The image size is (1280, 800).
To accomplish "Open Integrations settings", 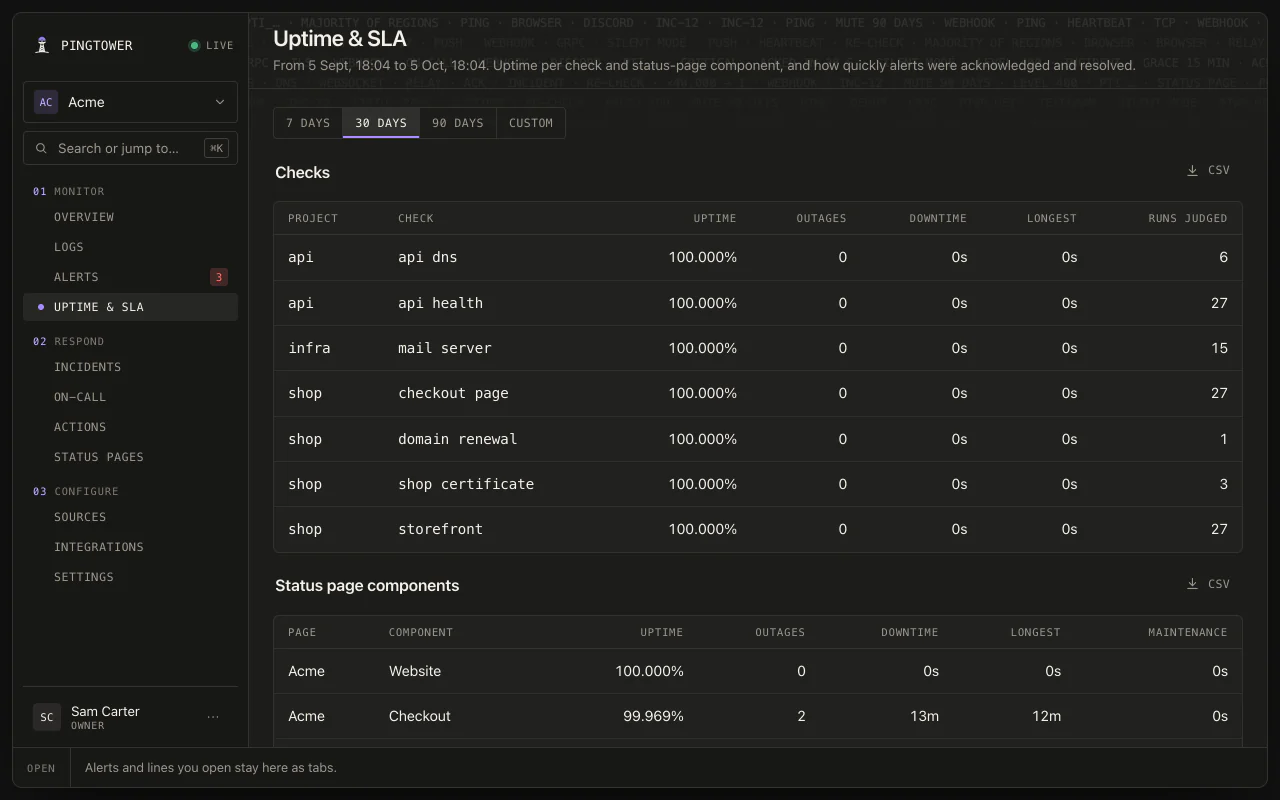I will click(x=130, y=547).
